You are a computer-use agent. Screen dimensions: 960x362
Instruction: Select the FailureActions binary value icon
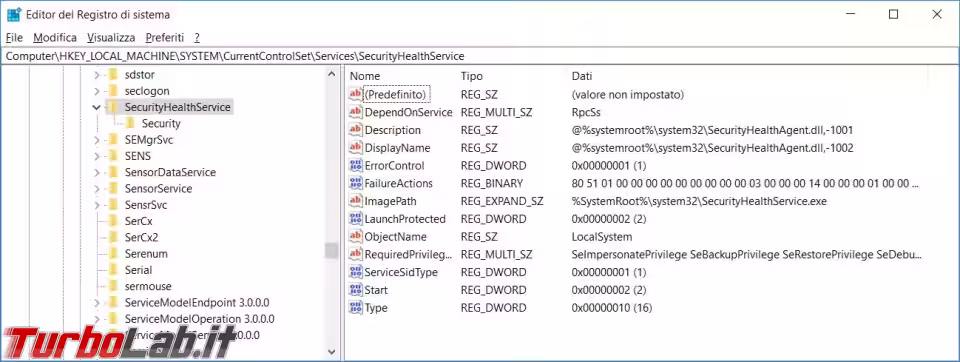[356, 183]
